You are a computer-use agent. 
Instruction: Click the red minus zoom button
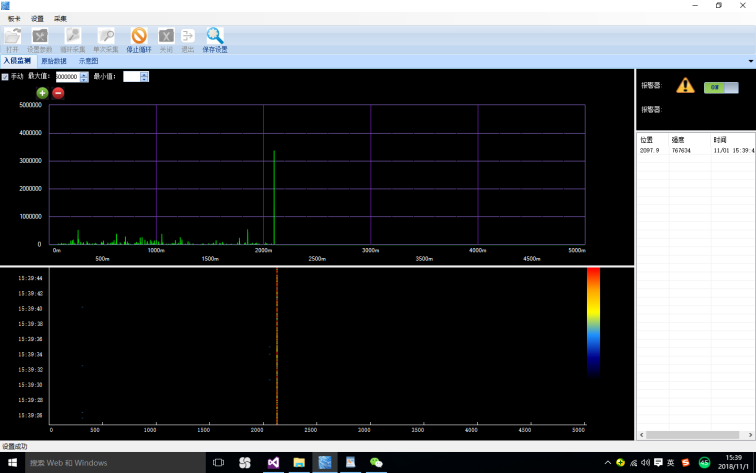point(58,93)
